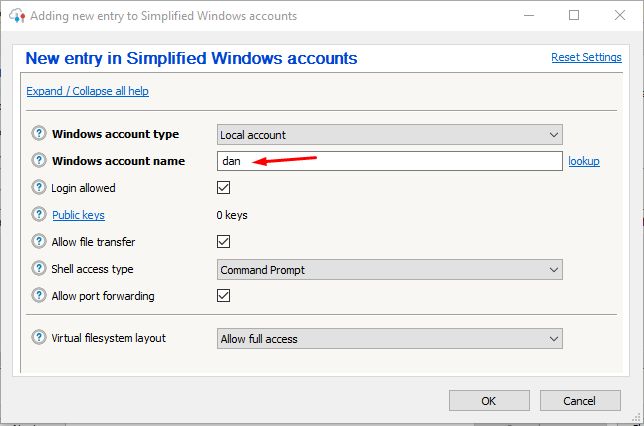The height and width of the screenshot is (426, 644).
Task: Click Expand / Collapse all help
Action: click(x=87, y=91)
